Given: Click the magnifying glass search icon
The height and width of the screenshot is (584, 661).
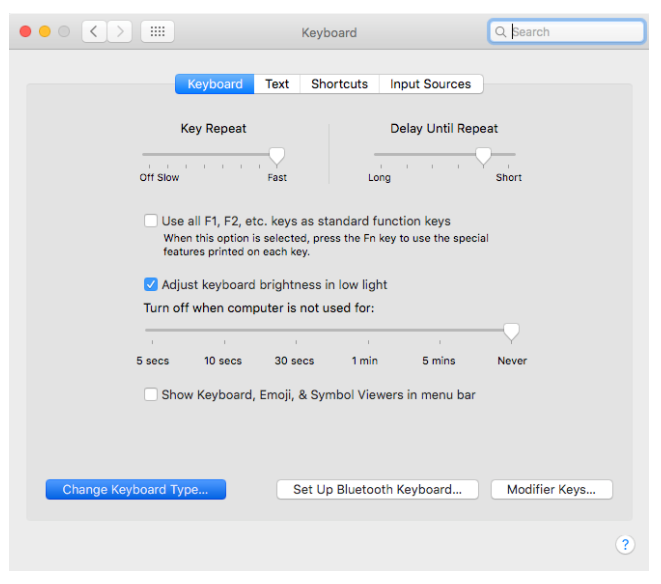Looking at the screenshot, I should [501, 32].
